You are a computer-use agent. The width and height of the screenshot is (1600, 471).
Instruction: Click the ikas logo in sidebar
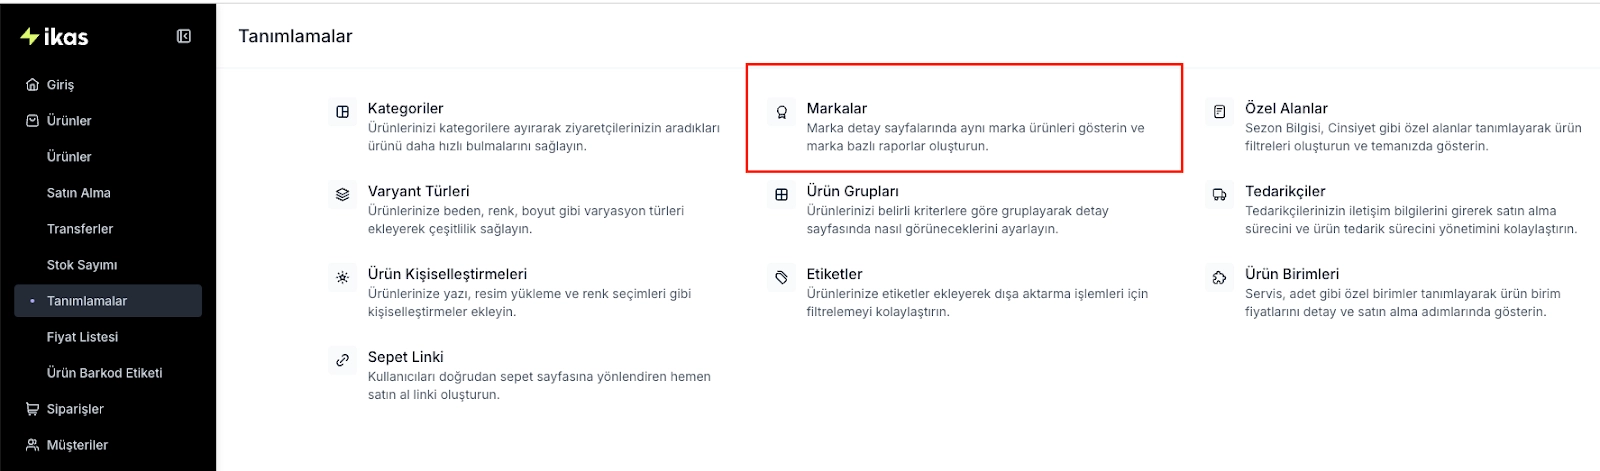[55, 37]
